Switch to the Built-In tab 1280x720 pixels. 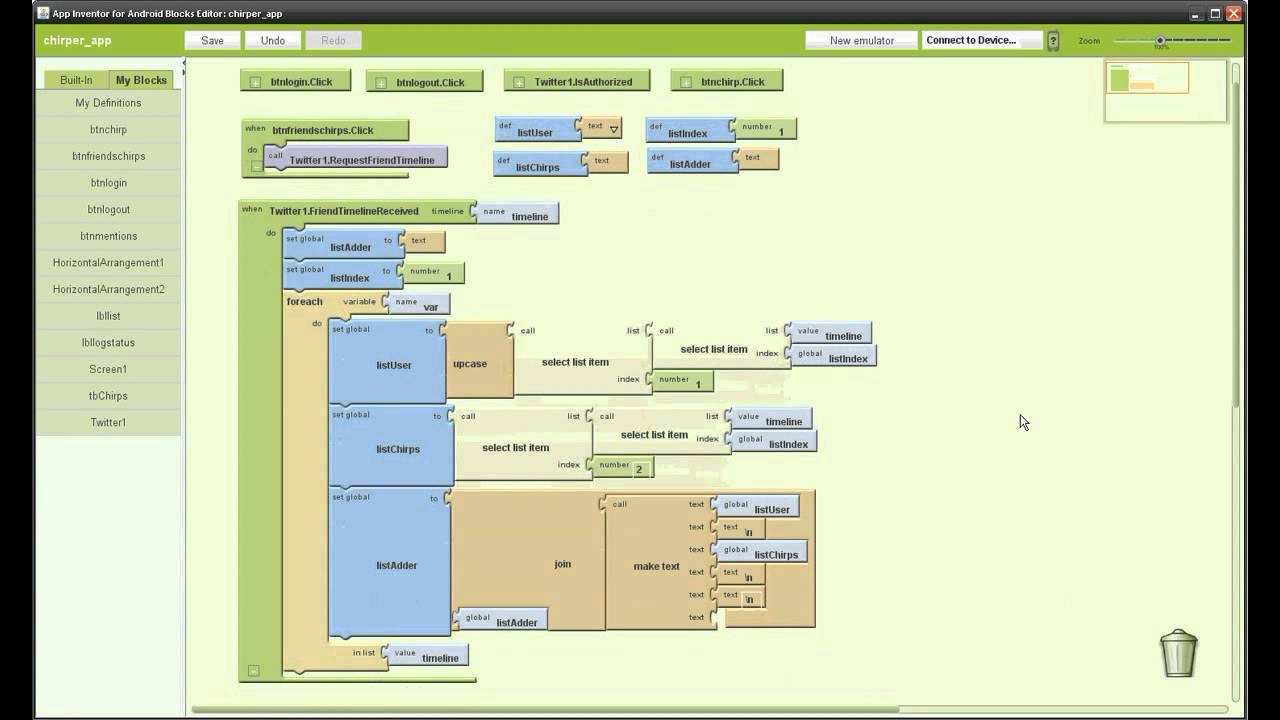76,80
